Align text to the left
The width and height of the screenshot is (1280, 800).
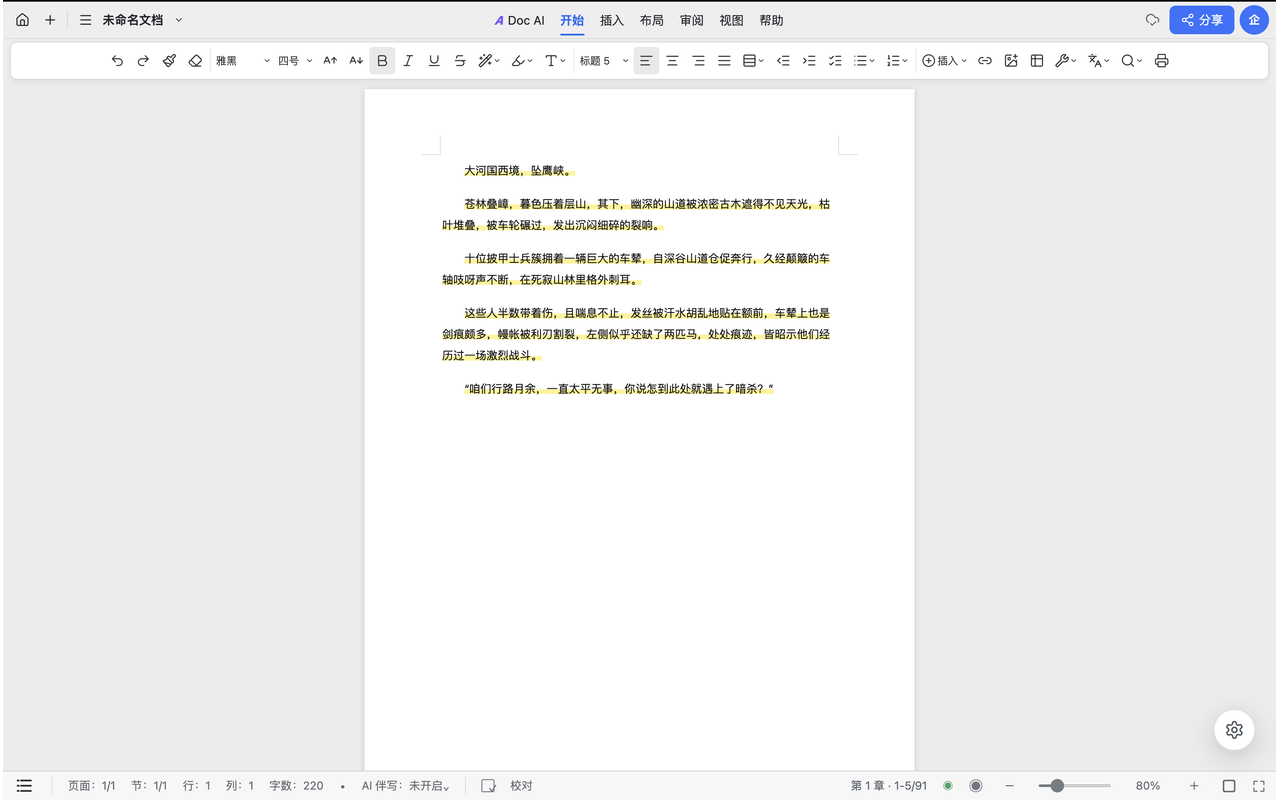click(x=646, y=61)
